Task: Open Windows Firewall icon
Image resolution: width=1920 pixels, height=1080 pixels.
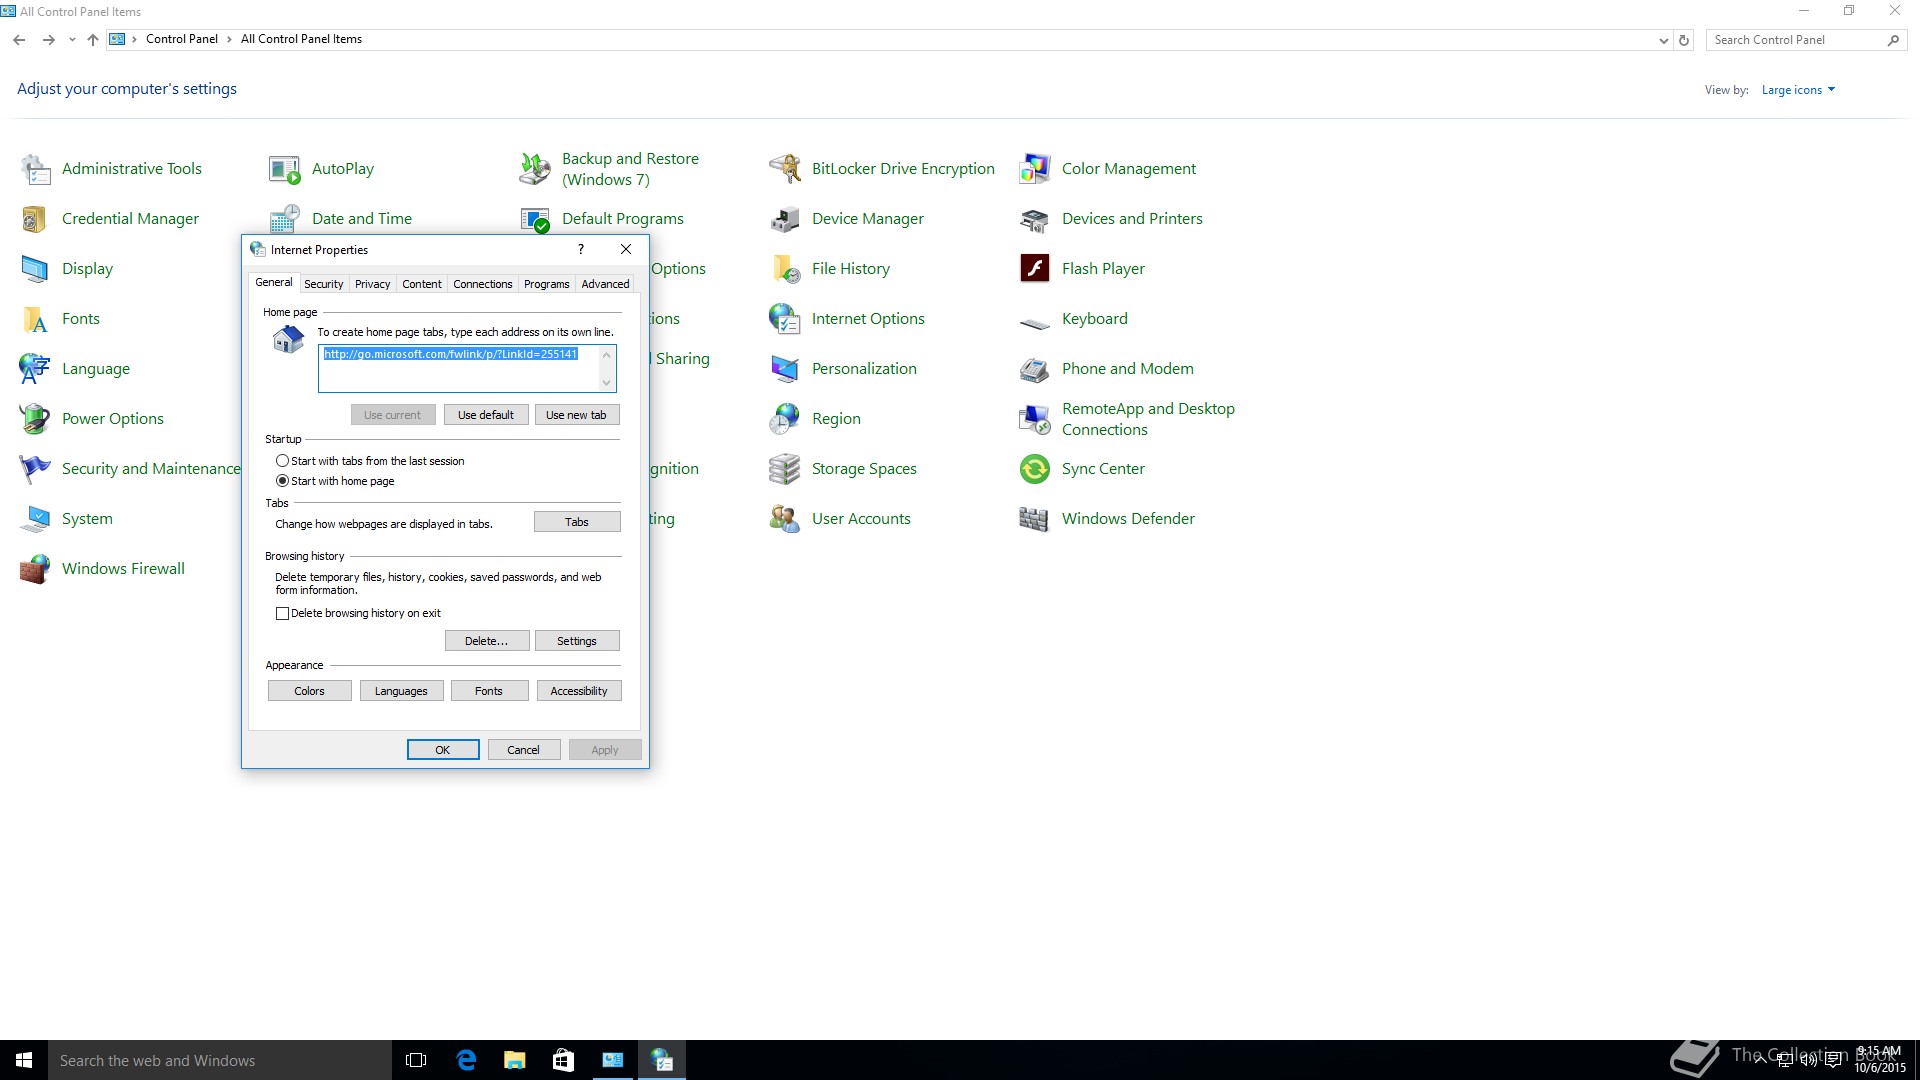Action: [36, 569]
